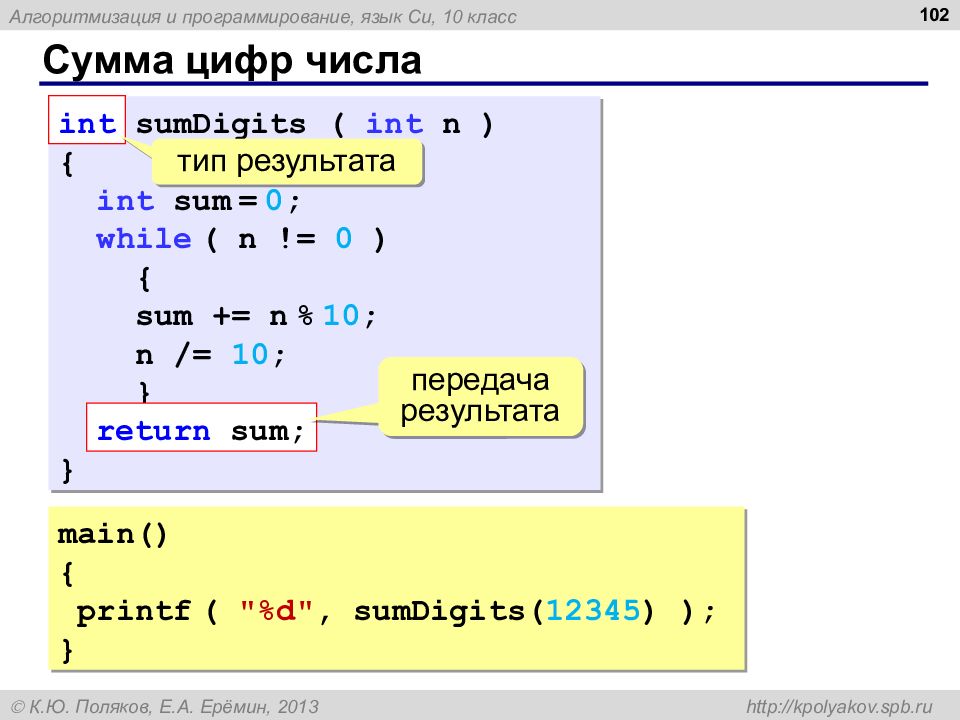Click the line "n /= 10;"
The image size is (960, 720).
tap(211, 354)
